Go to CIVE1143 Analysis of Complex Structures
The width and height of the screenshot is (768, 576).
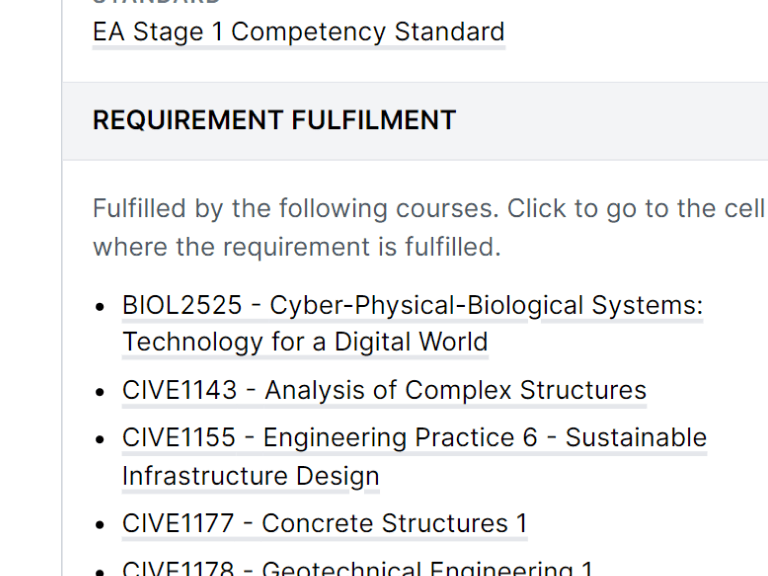(384, 390)
